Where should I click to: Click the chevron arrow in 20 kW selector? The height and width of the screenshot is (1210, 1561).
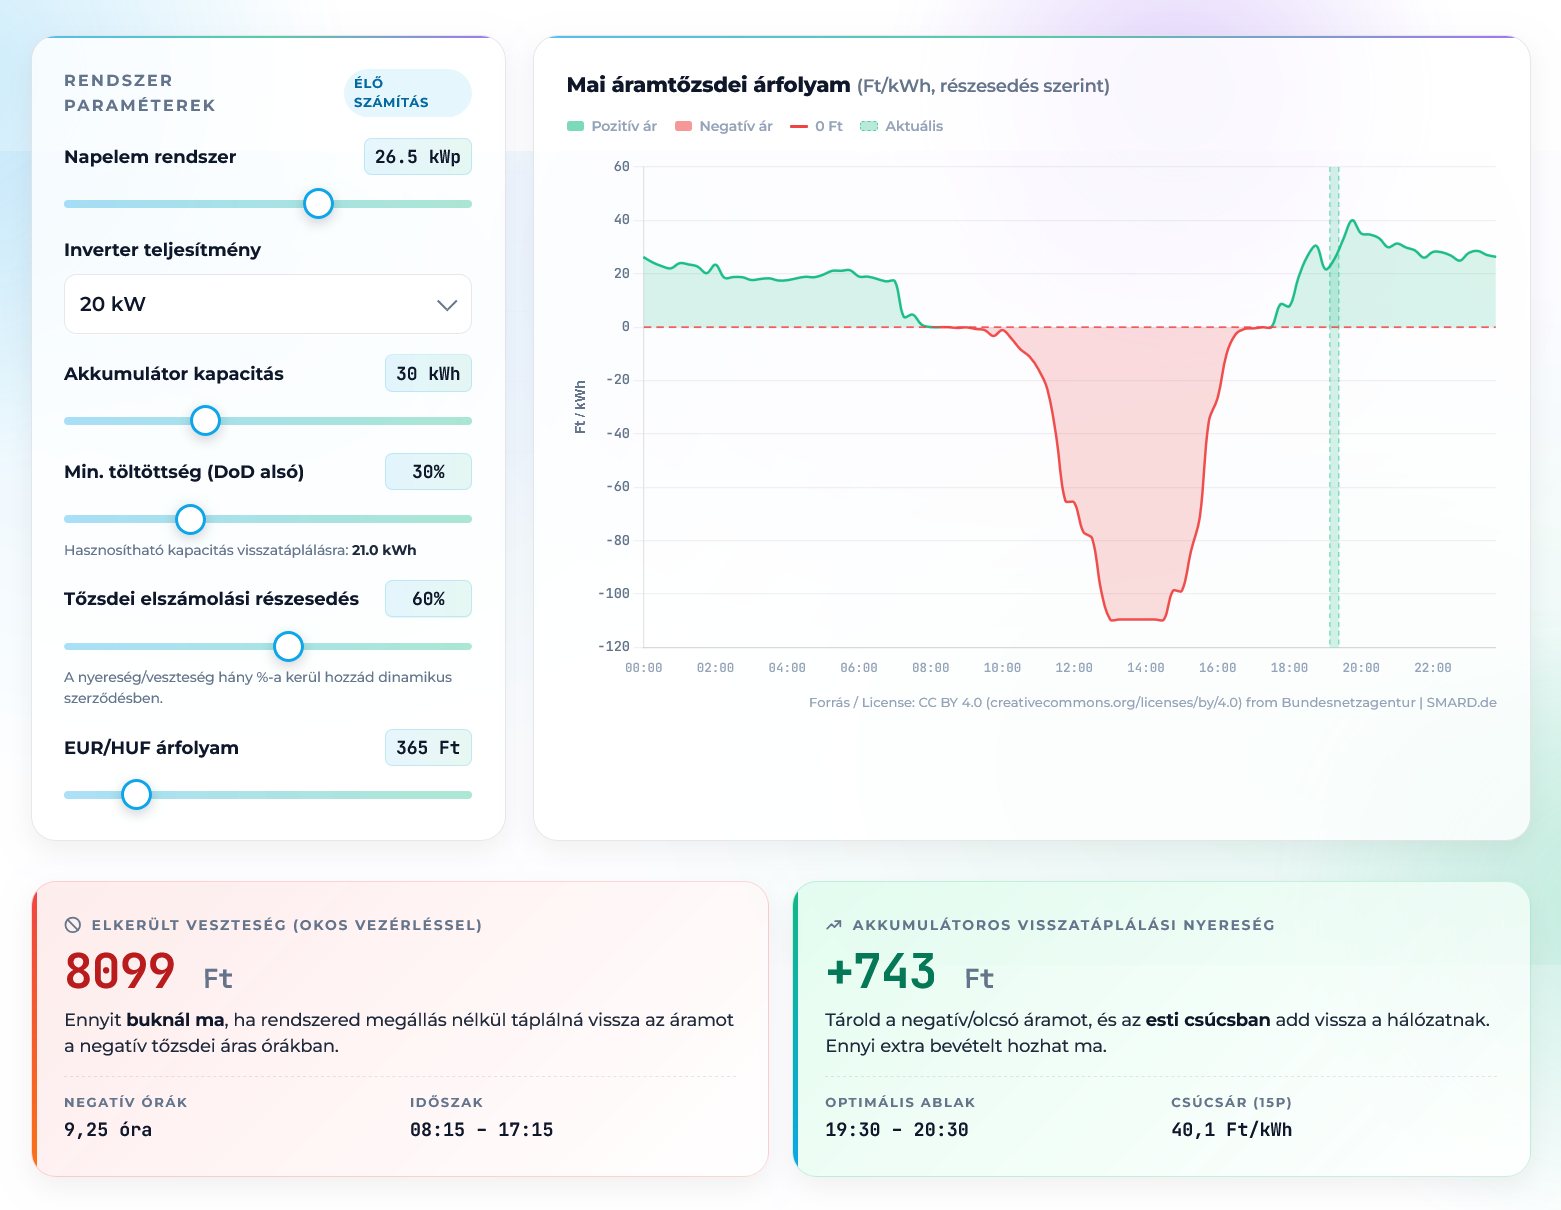[447, 305]
